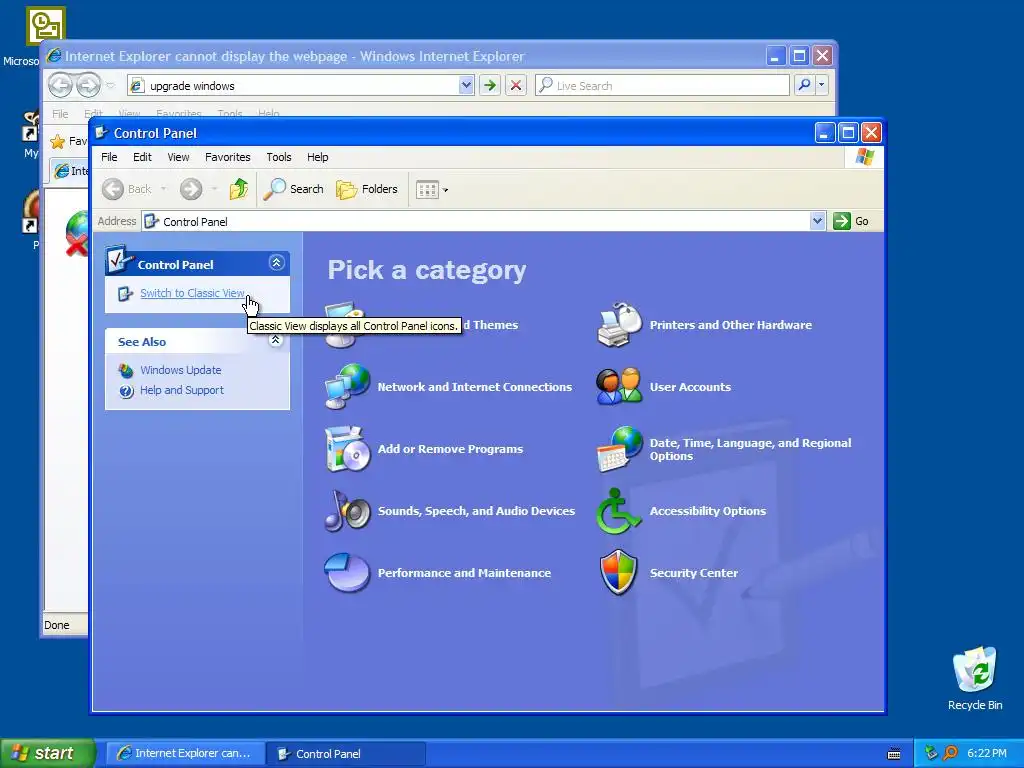
Task: Click the Sounds, Speech, and Audio Devices icon
Action: tap(347, 511)
